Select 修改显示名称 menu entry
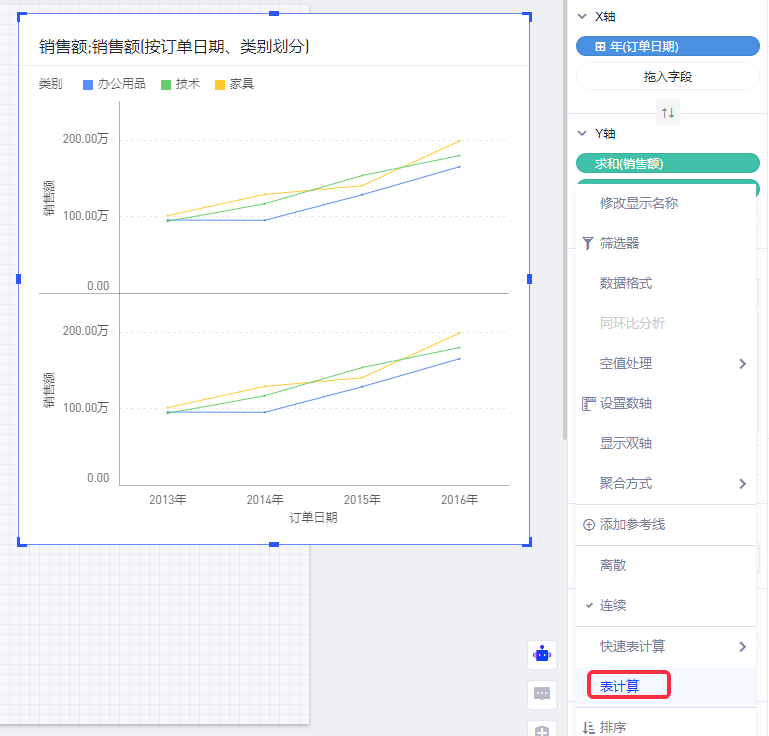Screen dimensions: 769x736 pos(638,203)
